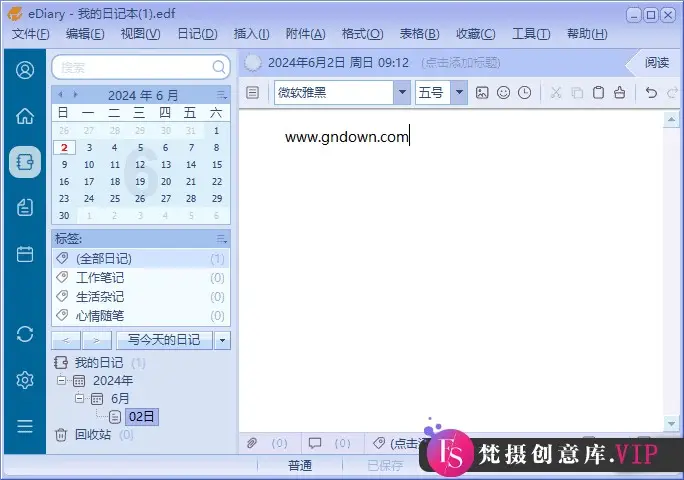Click the format brush icon in toolbar
This screenshot has height=480, width=684.
point(619,93)
